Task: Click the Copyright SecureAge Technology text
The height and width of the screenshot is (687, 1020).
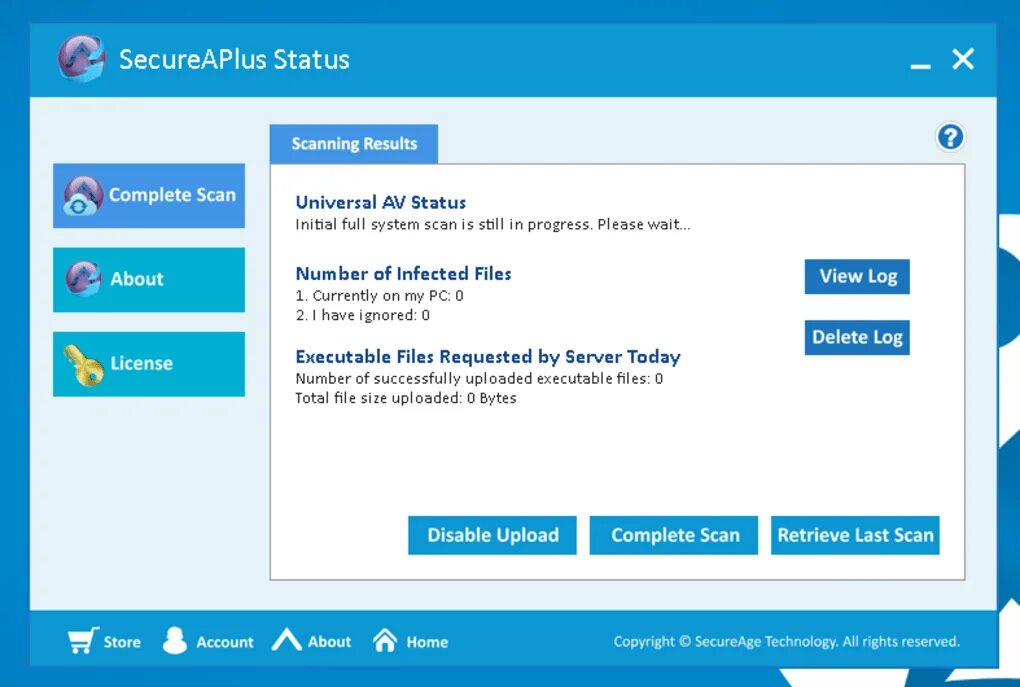Action: click(x=784, y=641)
